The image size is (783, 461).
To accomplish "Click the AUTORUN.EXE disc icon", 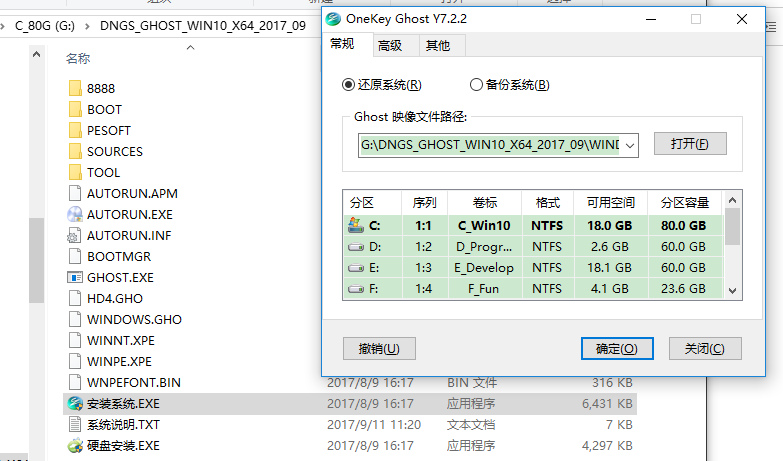I will click(x=75, y=214).
